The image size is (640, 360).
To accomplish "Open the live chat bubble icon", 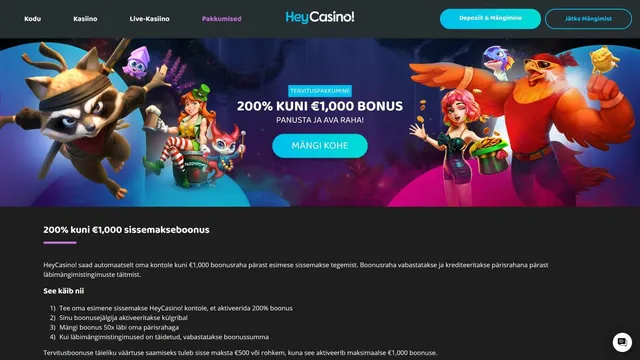I will [622, 342].
